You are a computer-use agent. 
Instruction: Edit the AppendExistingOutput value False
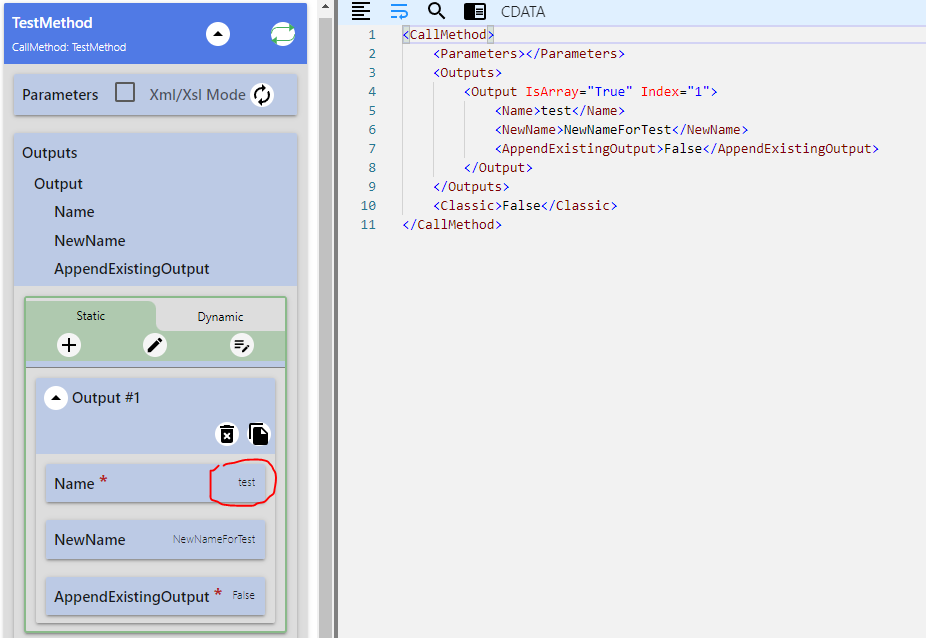pos(243,595)
